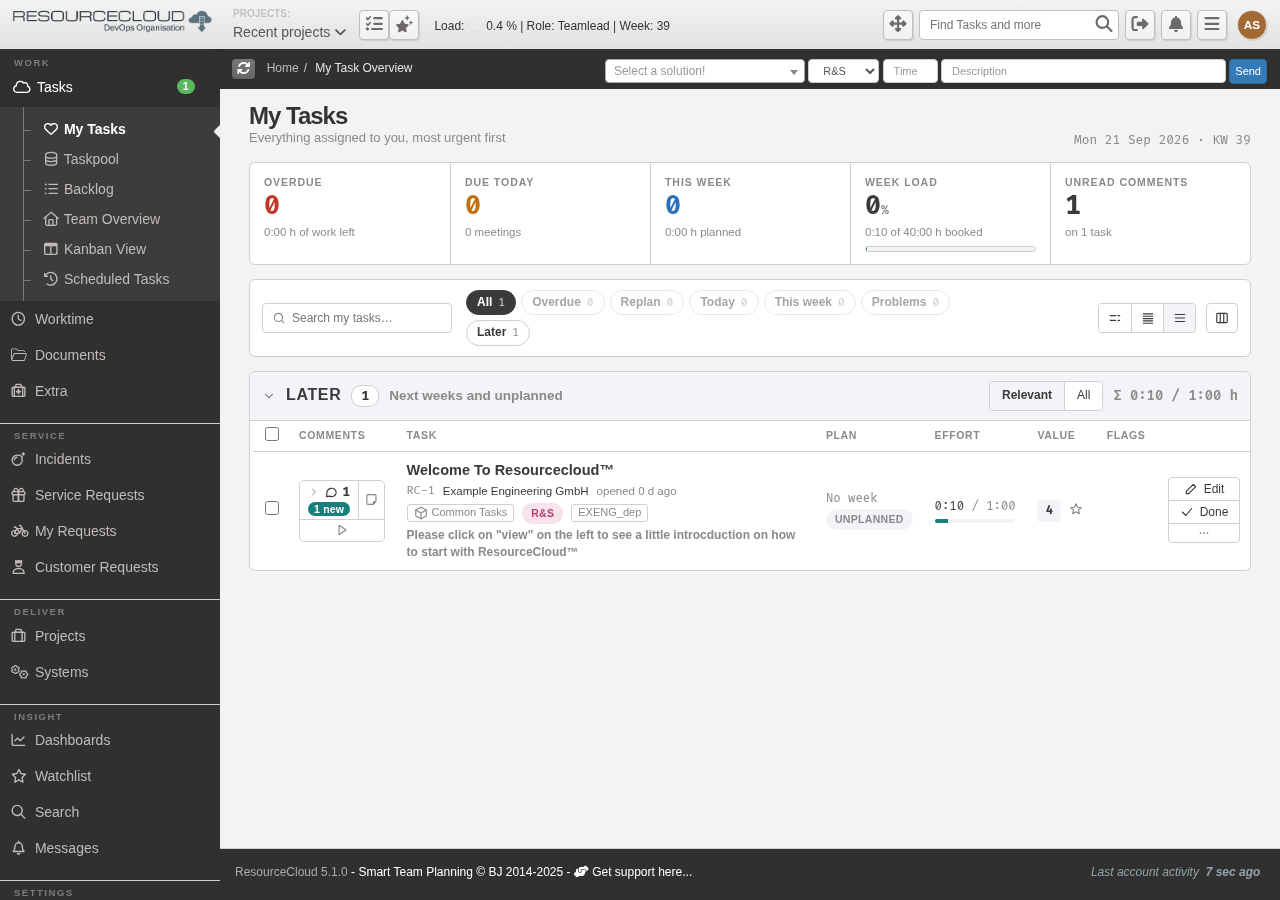This screenshot has height=900, width=1280.
Task: Open the more options ellipsis on task
Action: (x=1204, y=533)
